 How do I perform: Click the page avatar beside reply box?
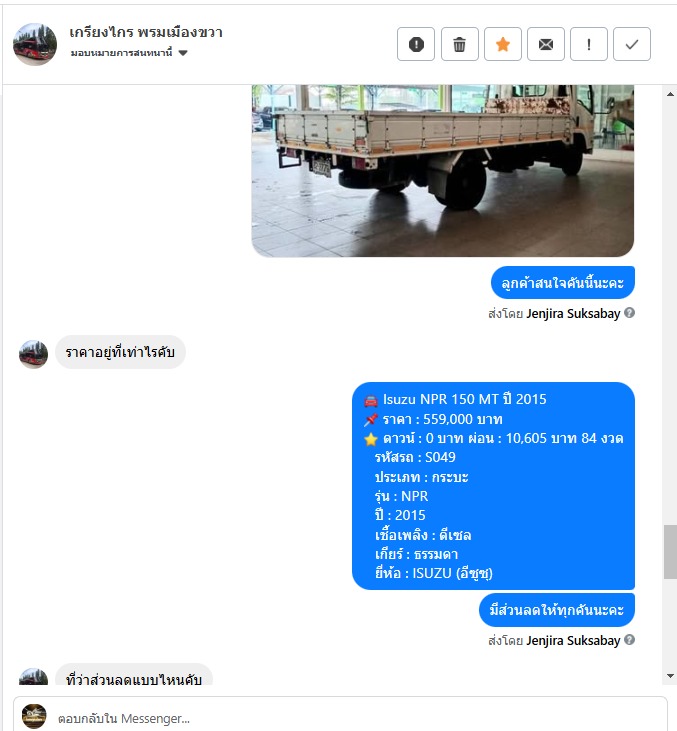34,716
